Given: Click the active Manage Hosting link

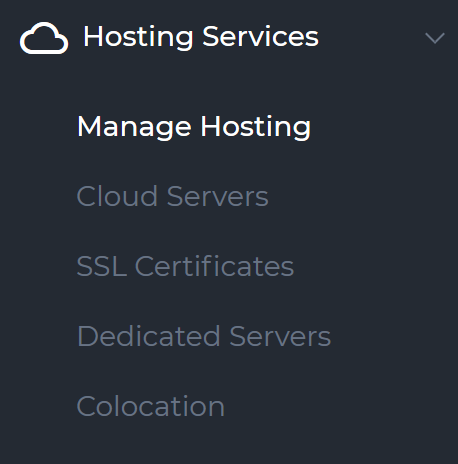Looking at the screenshot, I should [x=194, y=126].
